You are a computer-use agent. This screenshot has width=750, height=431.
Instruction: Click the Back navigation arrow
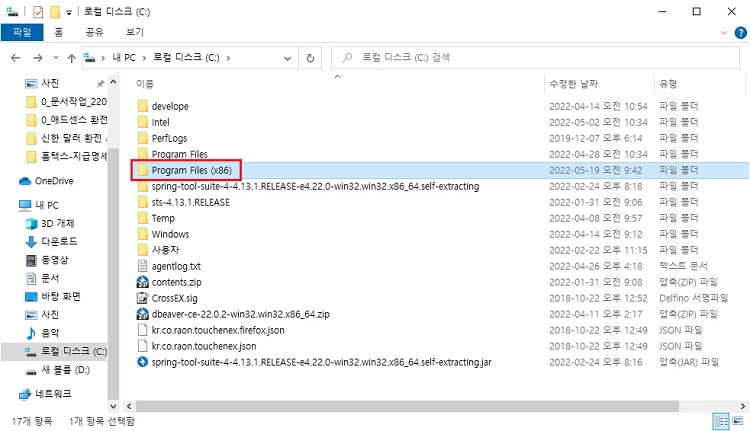pyautogui.click(x=15, y=58)
